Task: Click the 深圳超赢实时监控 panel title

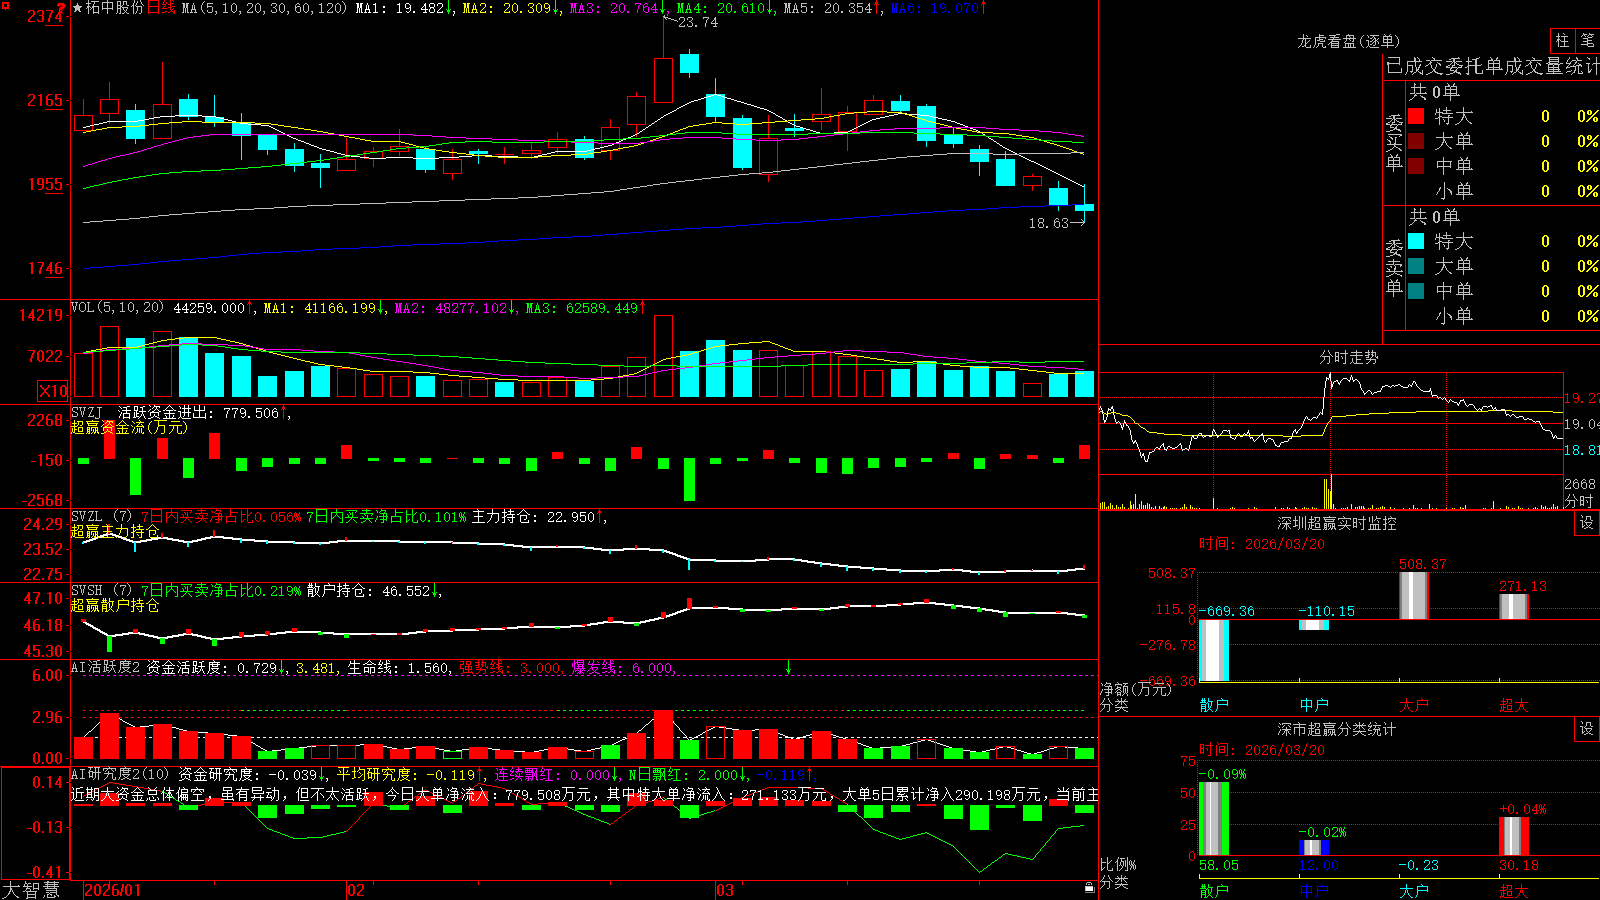Action: [x=1337, y=523]
